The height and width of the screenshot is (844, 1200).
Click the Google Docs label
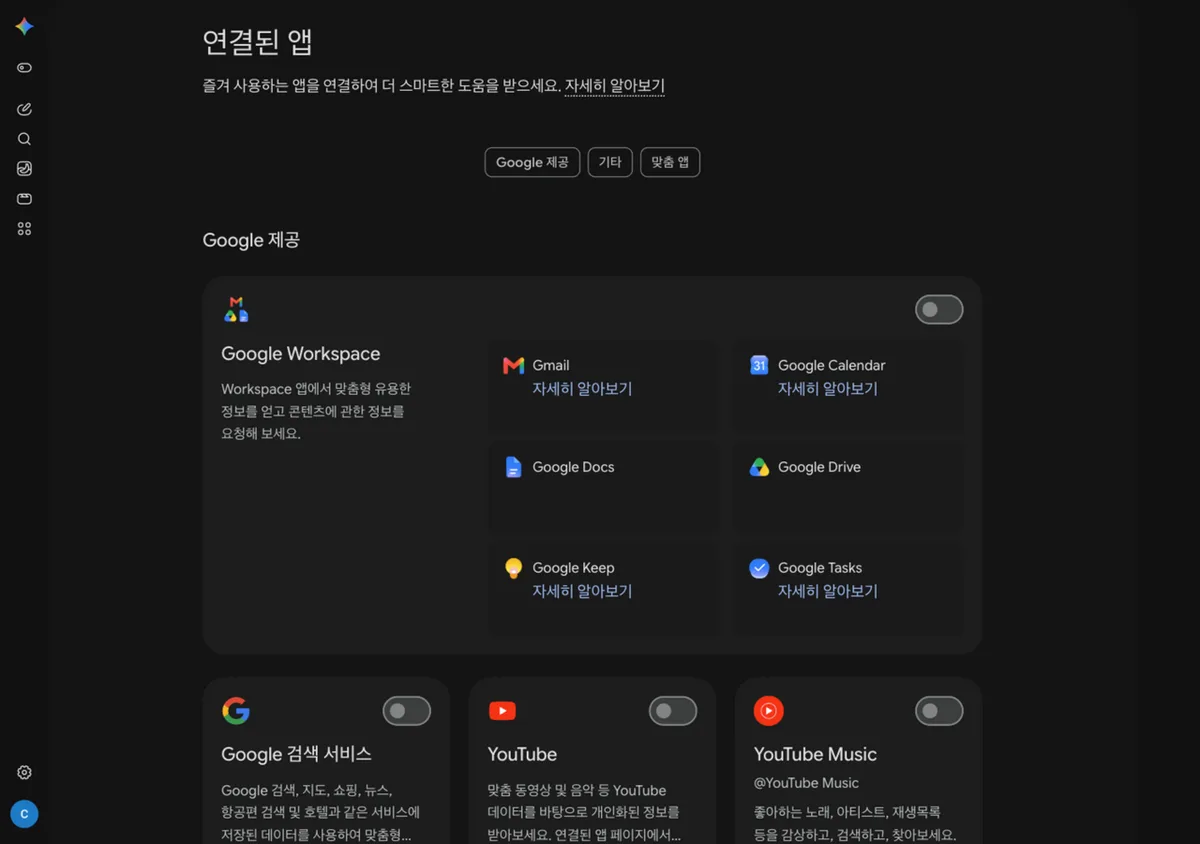tap(573, 467)
